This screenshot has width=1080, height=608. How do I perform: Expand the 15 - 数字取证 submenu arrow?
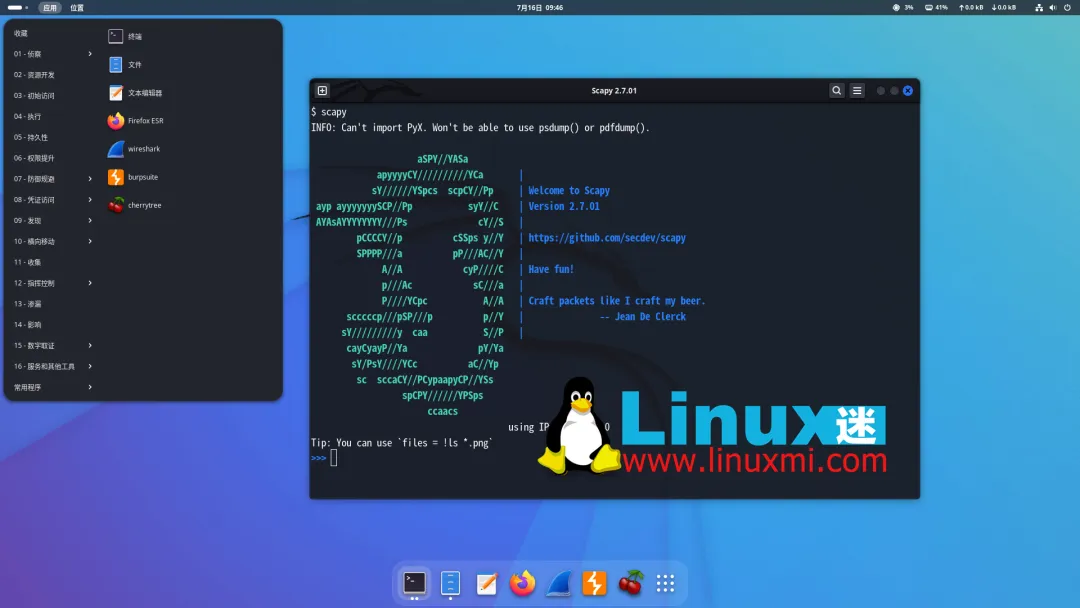(90, 346)
